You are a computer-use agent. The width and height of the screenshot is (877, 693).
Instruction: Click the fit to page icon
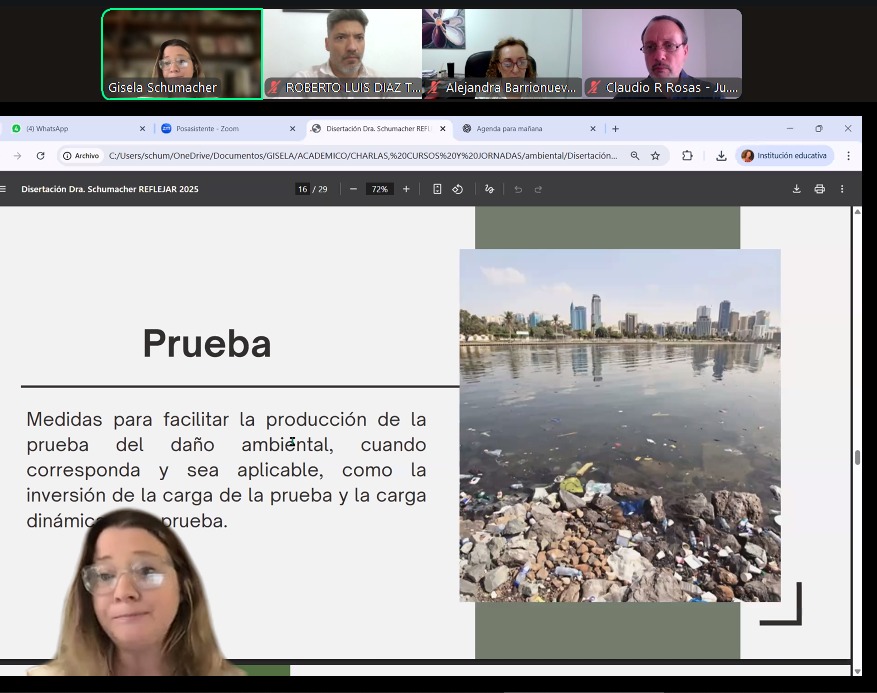coord(437,189)
